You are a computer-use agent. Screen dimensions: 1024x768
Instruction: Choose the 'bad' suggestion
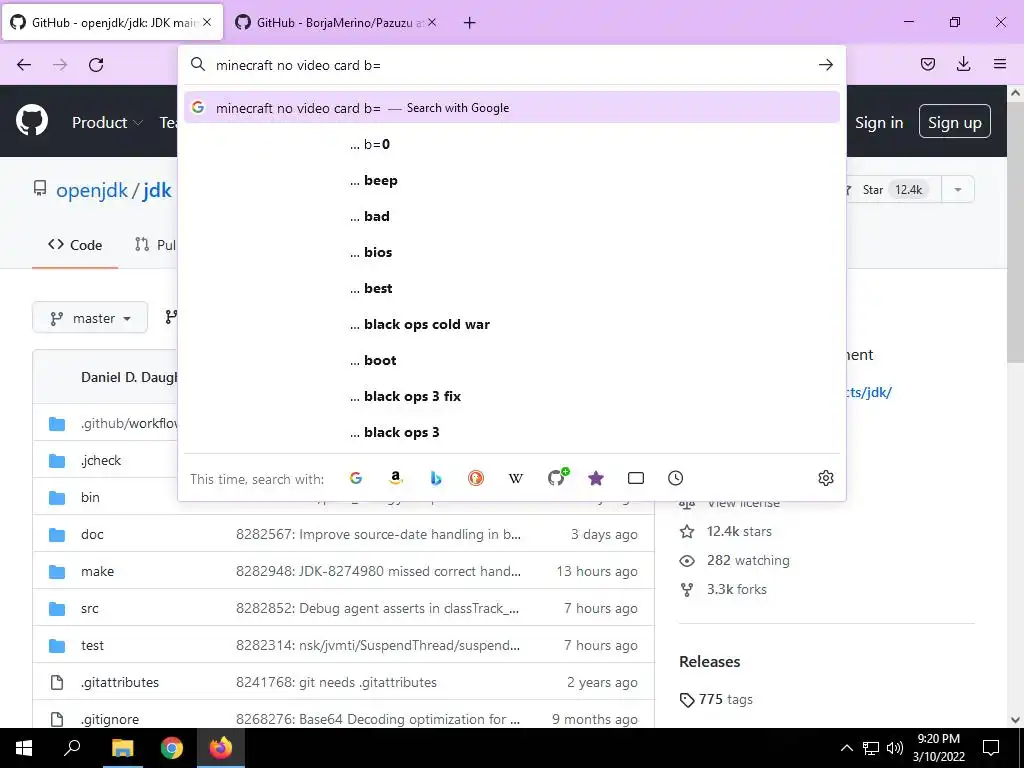[x=512, y=216]
